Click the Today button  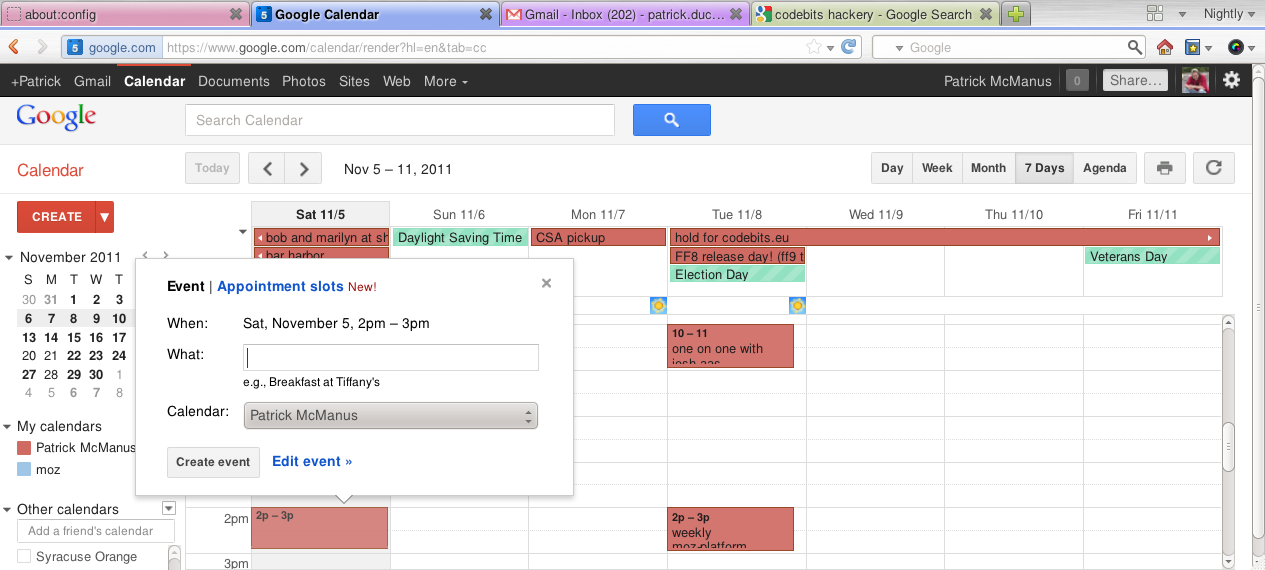coord(212,168)
